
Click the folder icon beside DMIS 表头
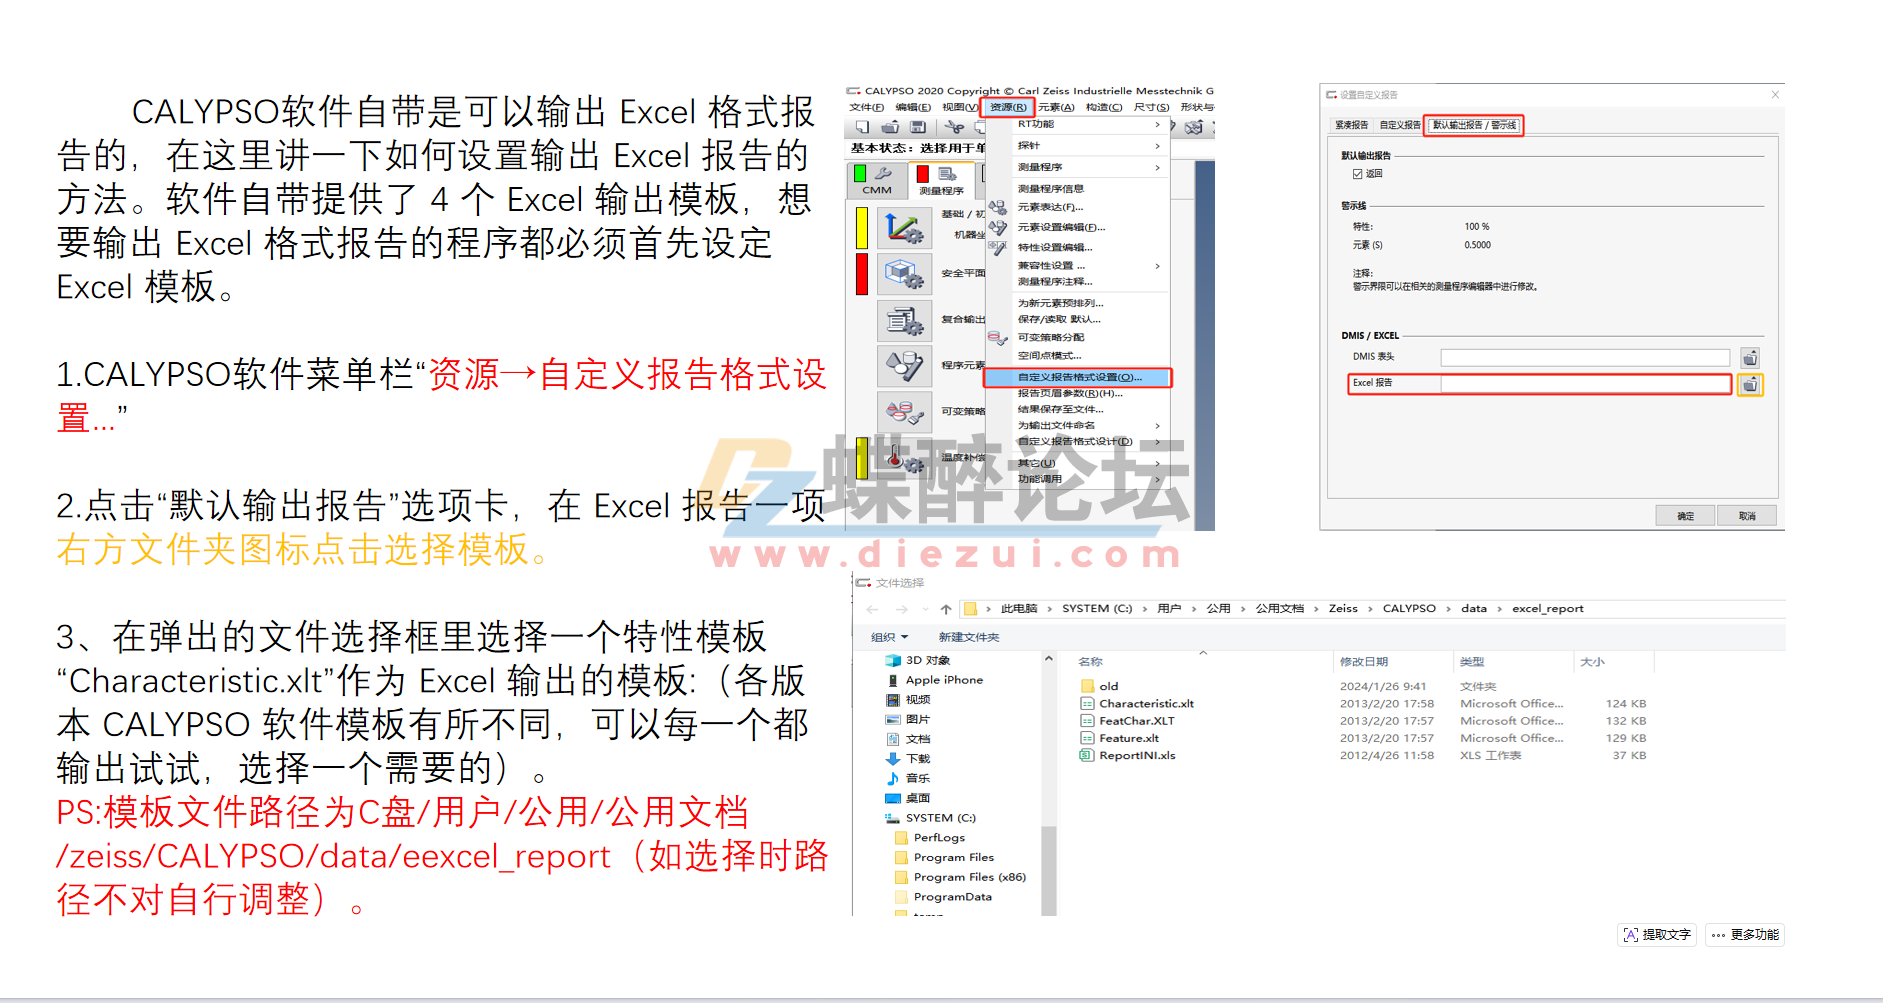click(x=1749, y=357)
